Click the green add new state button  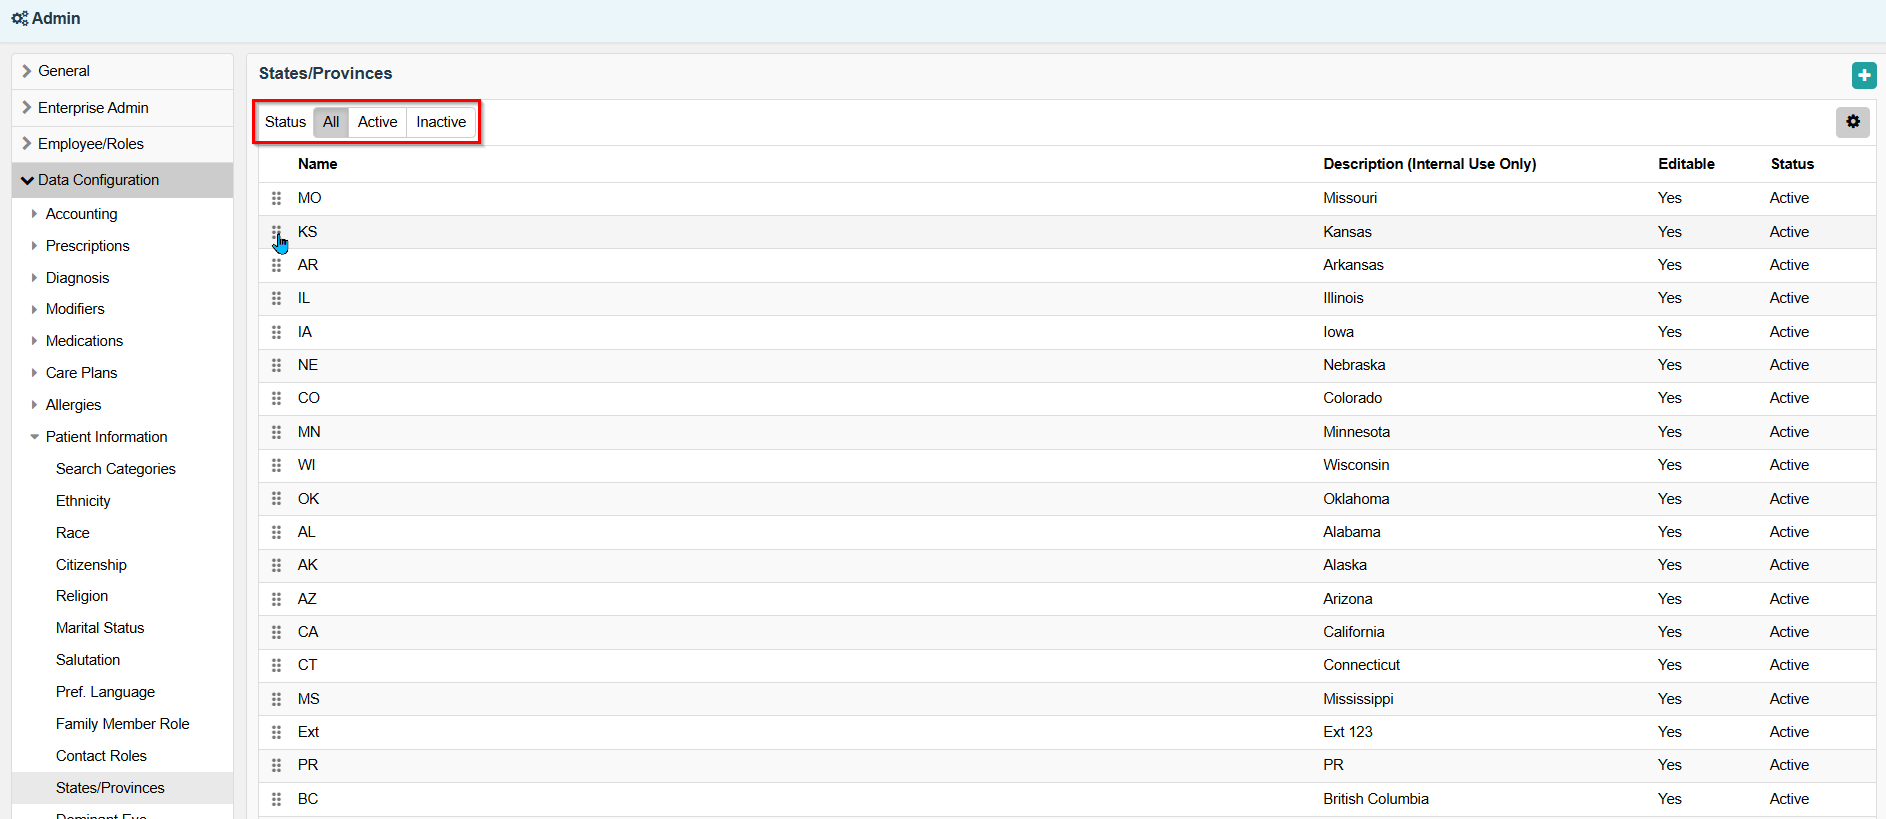coord(1863,75)
